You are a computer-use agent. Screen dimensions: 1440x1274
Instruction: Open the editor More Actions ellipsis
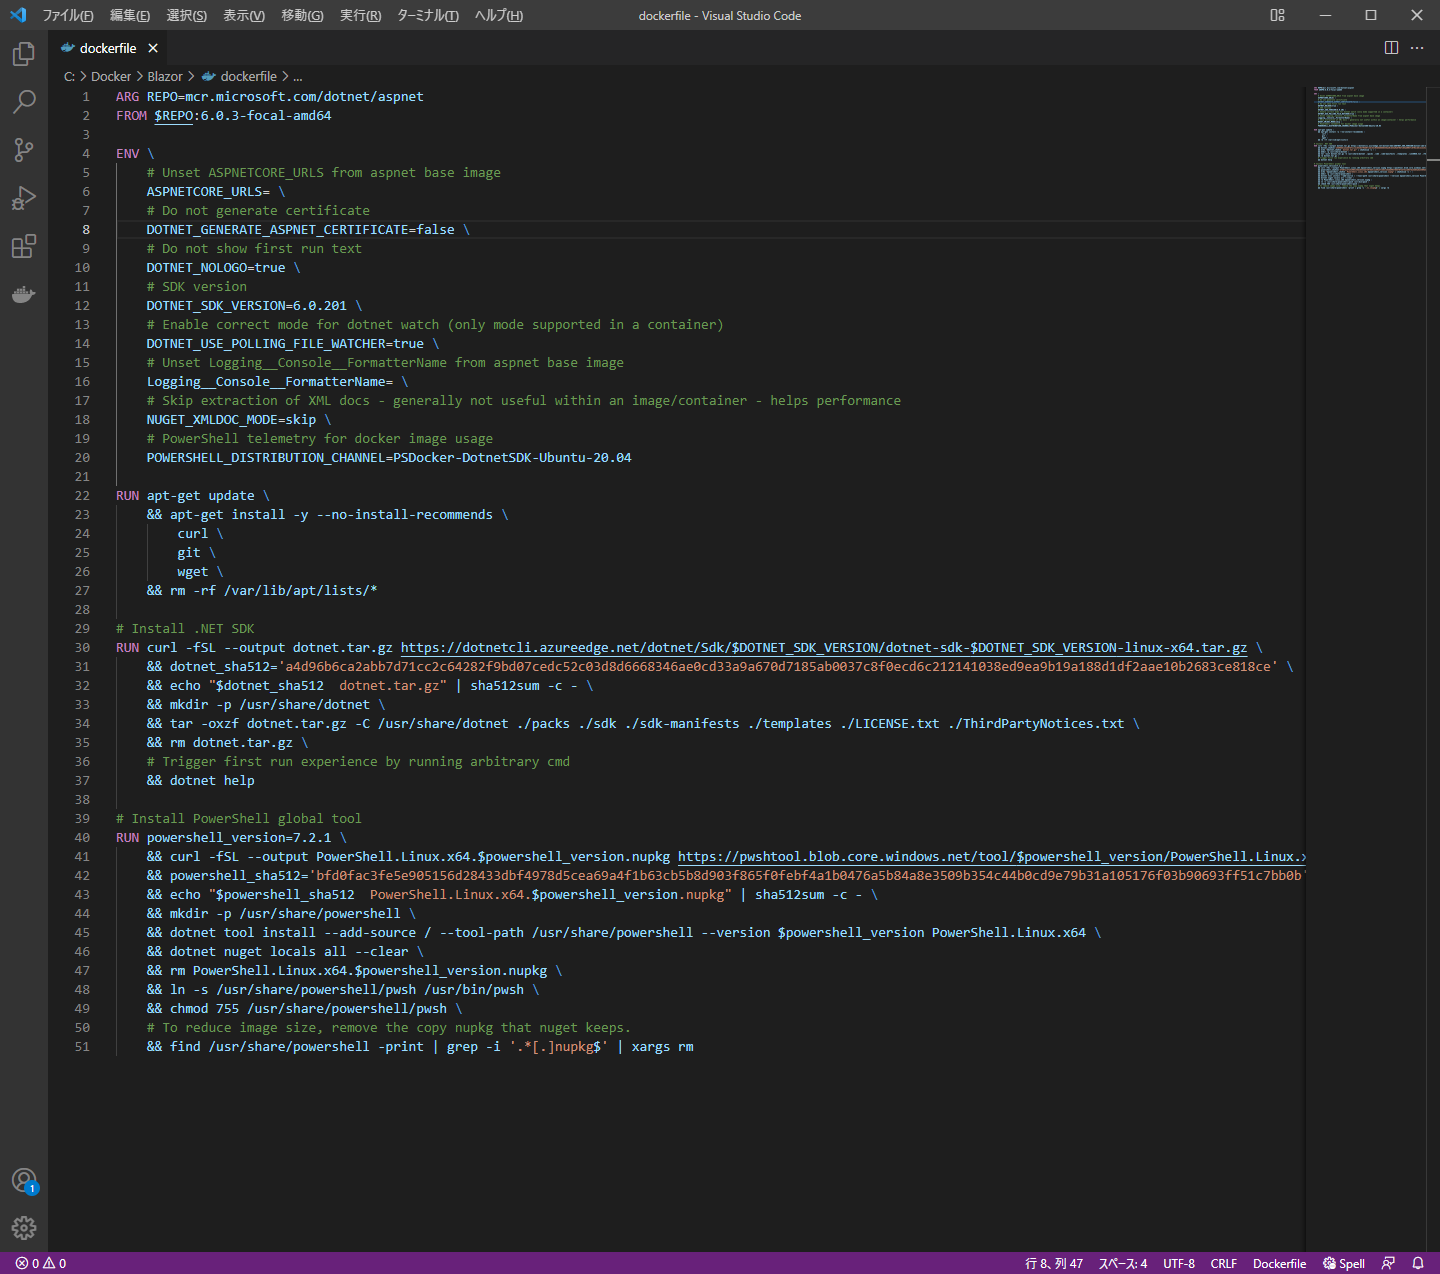1417,48
